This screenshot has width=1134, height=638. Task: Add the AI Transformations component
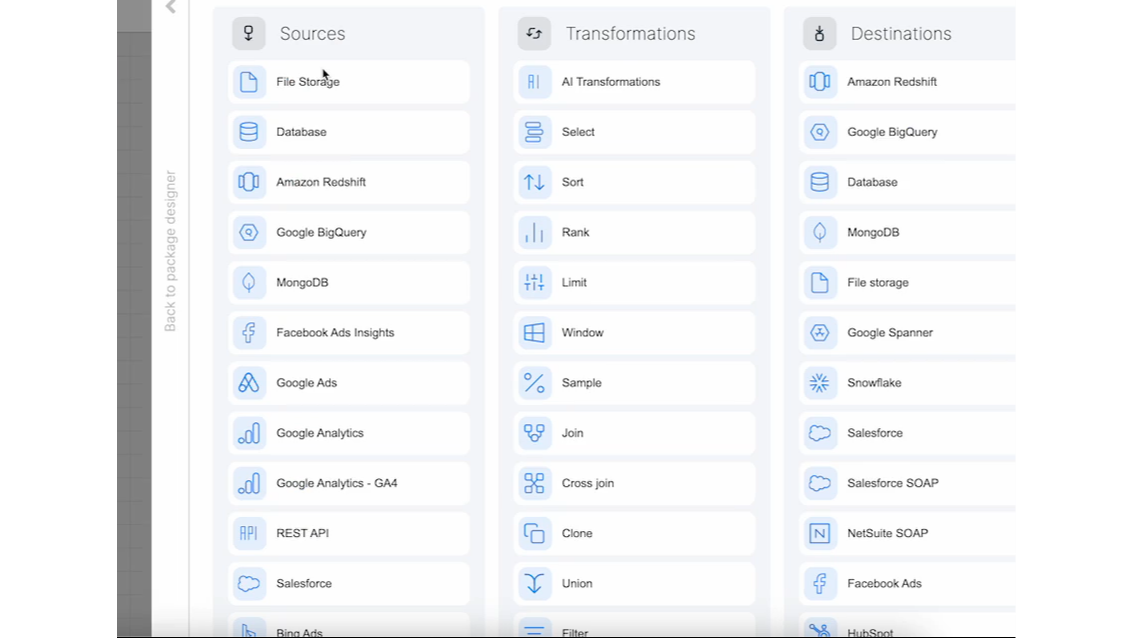coord(610,82)
